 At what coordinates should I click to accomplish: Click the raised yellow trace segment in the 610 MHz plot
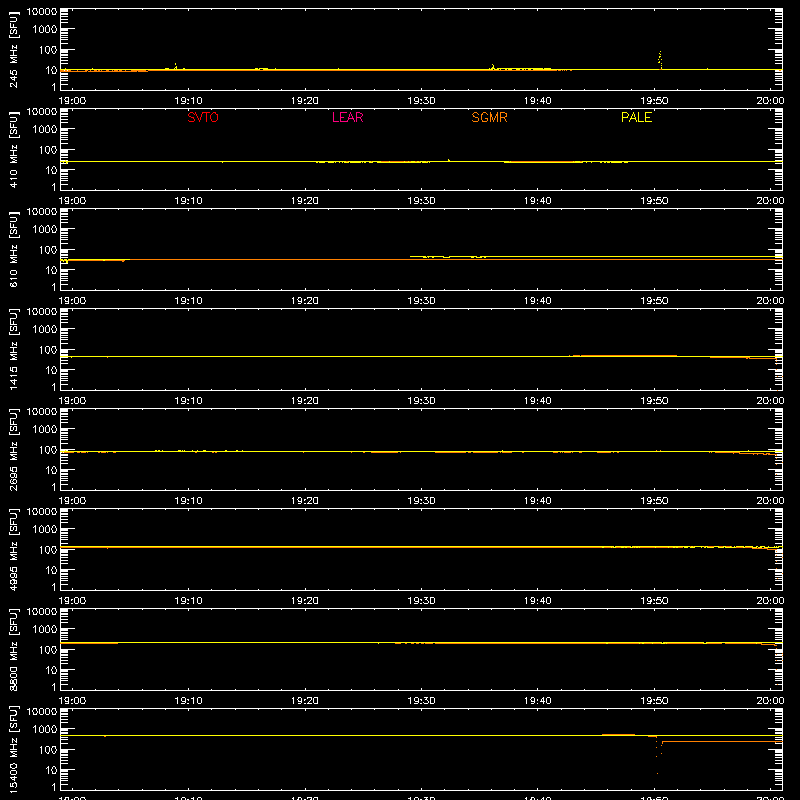tap(596, 257)
